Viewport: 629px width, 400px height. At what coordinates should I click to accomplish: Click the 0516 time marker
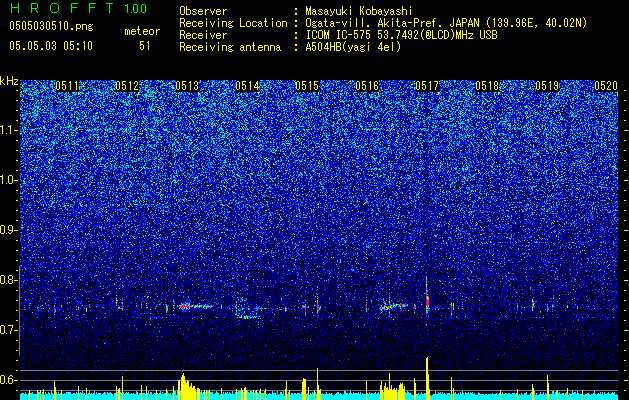coord(367,86)
